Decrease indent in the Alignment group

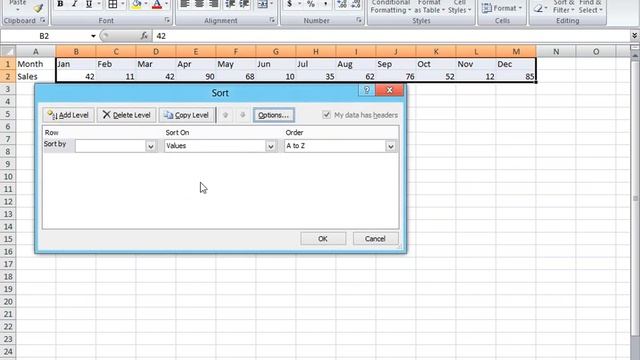coord(230,4)
